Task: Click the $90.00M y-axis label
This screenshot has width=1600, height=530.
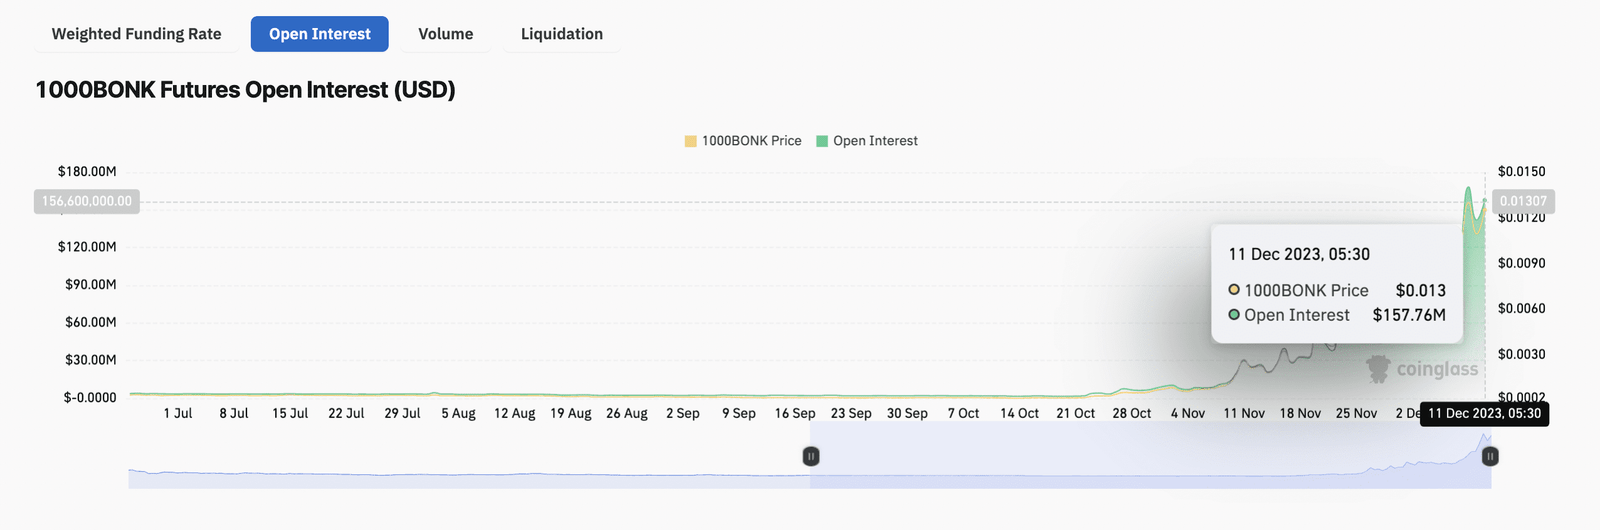Action: point(90,285)
